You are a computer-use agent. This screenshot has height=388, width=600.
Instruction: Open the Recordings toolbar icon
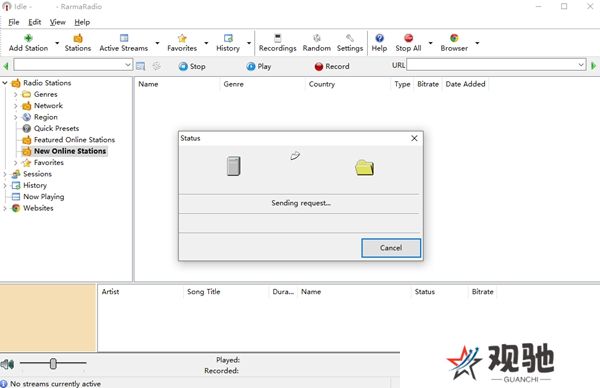click(277, 42)
